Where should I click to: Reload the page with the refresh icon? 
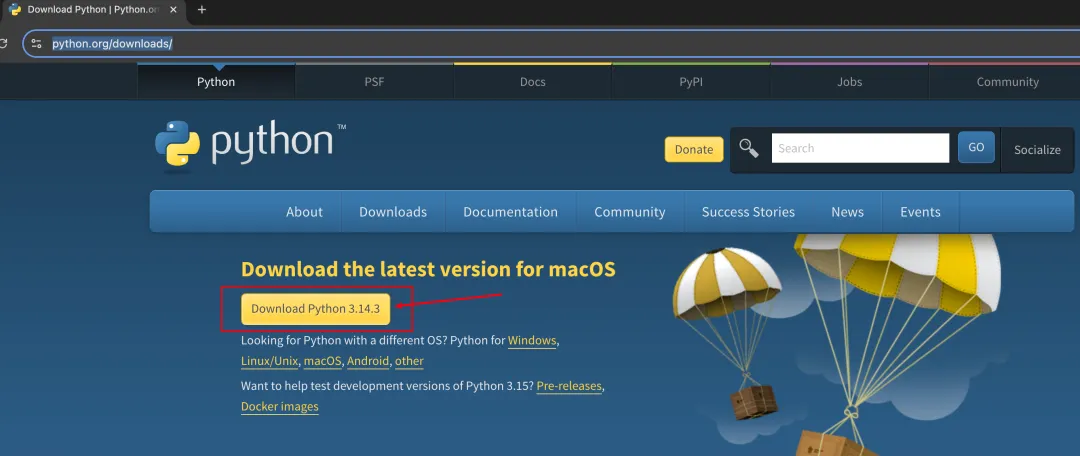coord(3,43)
